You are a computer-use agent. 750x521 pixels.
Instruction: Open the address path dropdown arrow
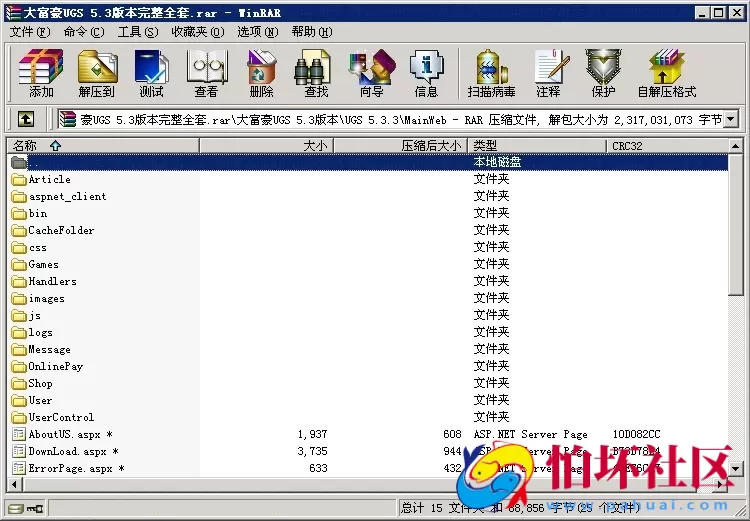[x=731, y=119]
